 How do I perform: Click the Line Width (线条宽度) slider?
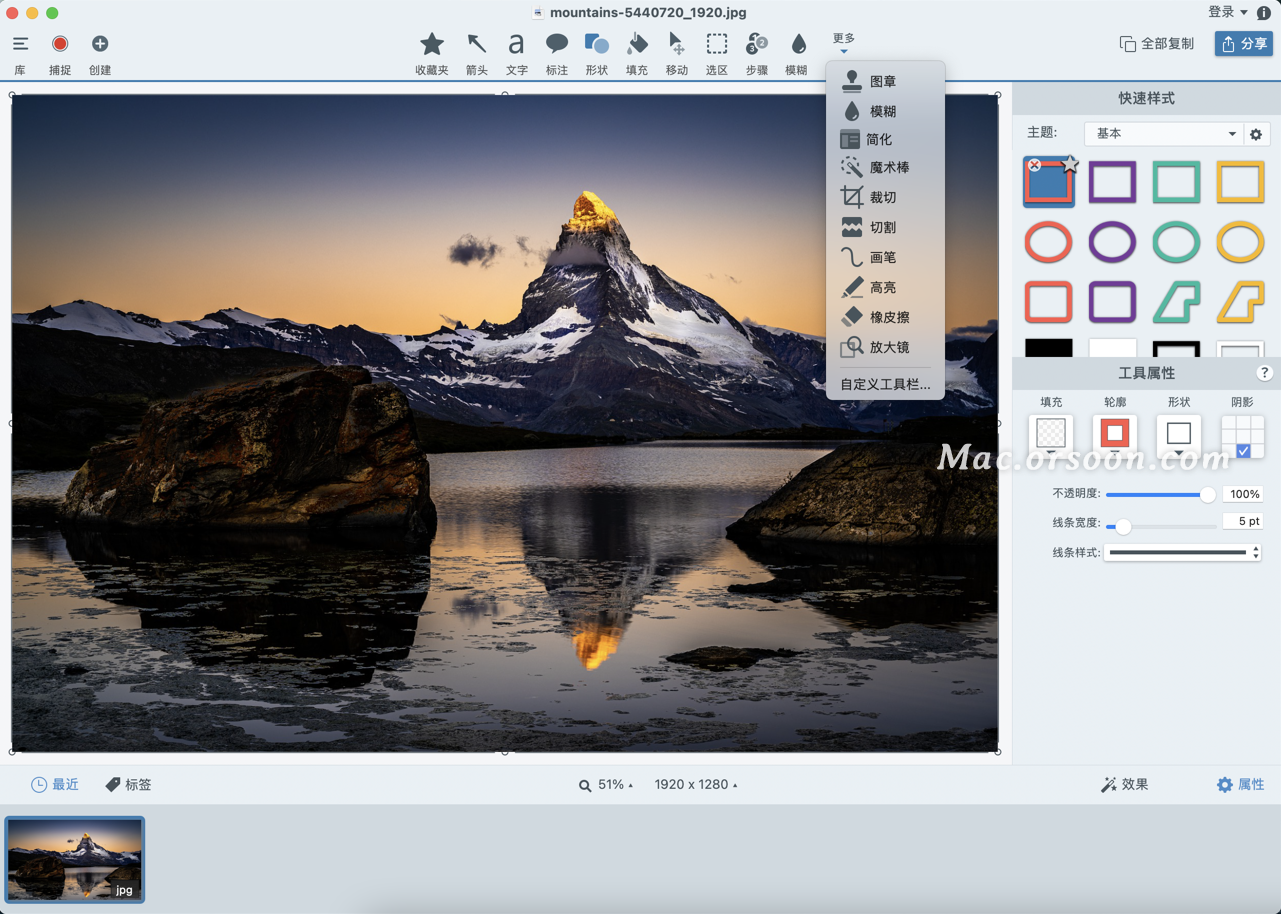(1160, 525)
